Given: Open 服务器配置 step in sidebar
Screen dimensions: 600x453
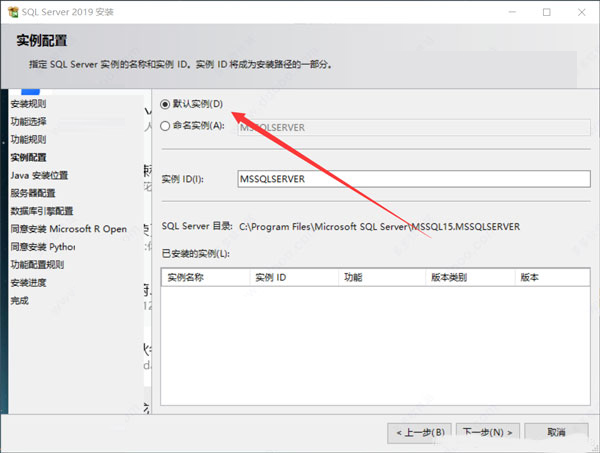Looking at the screenshot, I should [33, 193].
